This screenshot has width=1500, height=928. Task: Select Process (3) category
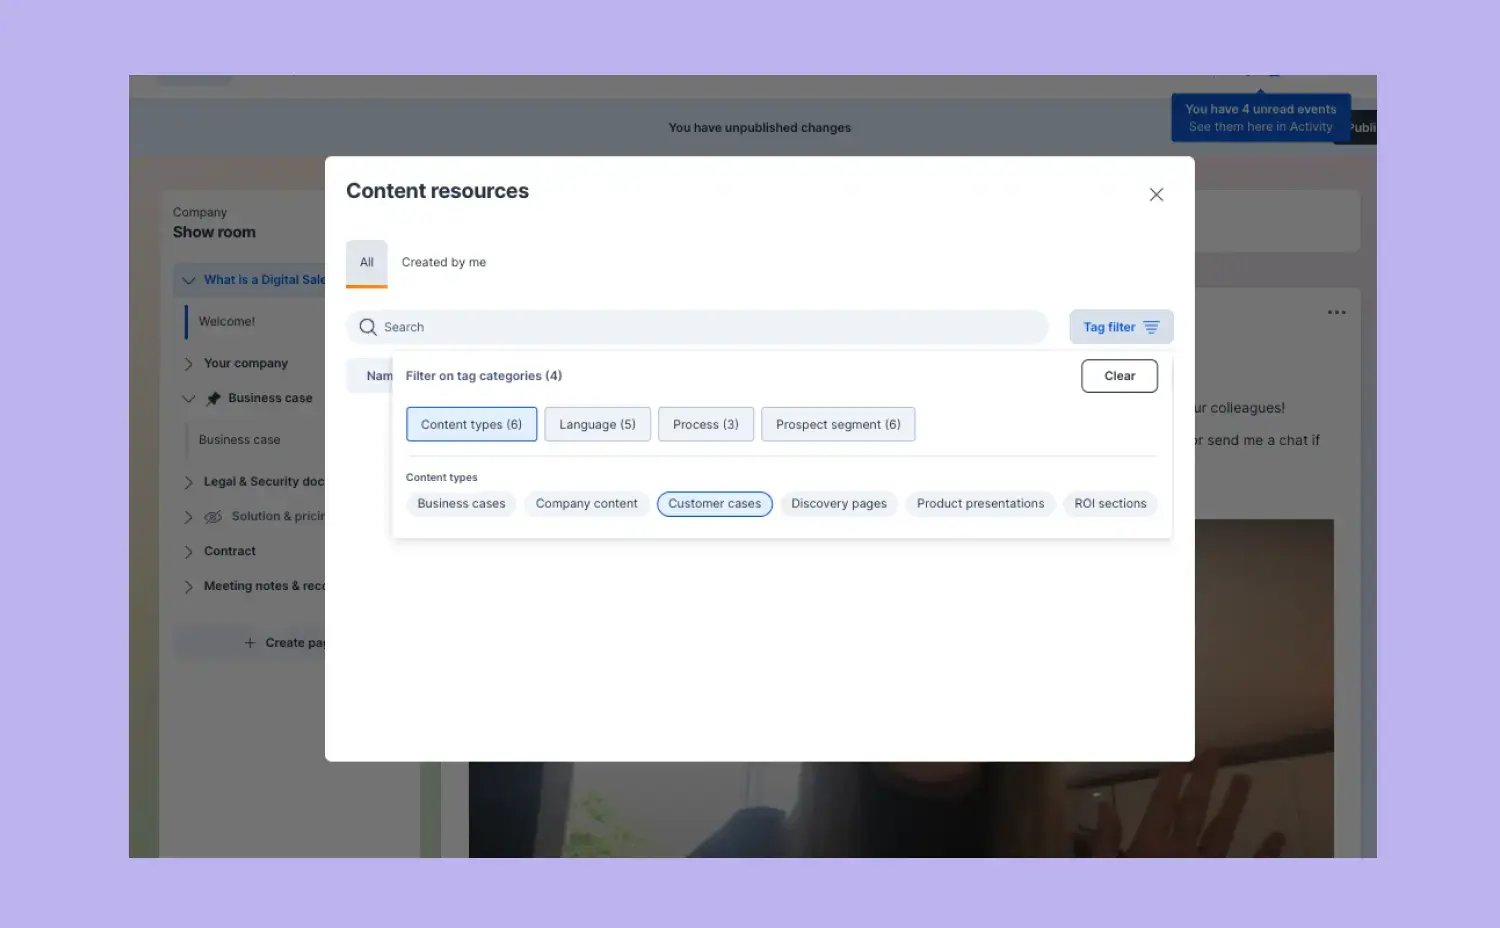(706, 424)
